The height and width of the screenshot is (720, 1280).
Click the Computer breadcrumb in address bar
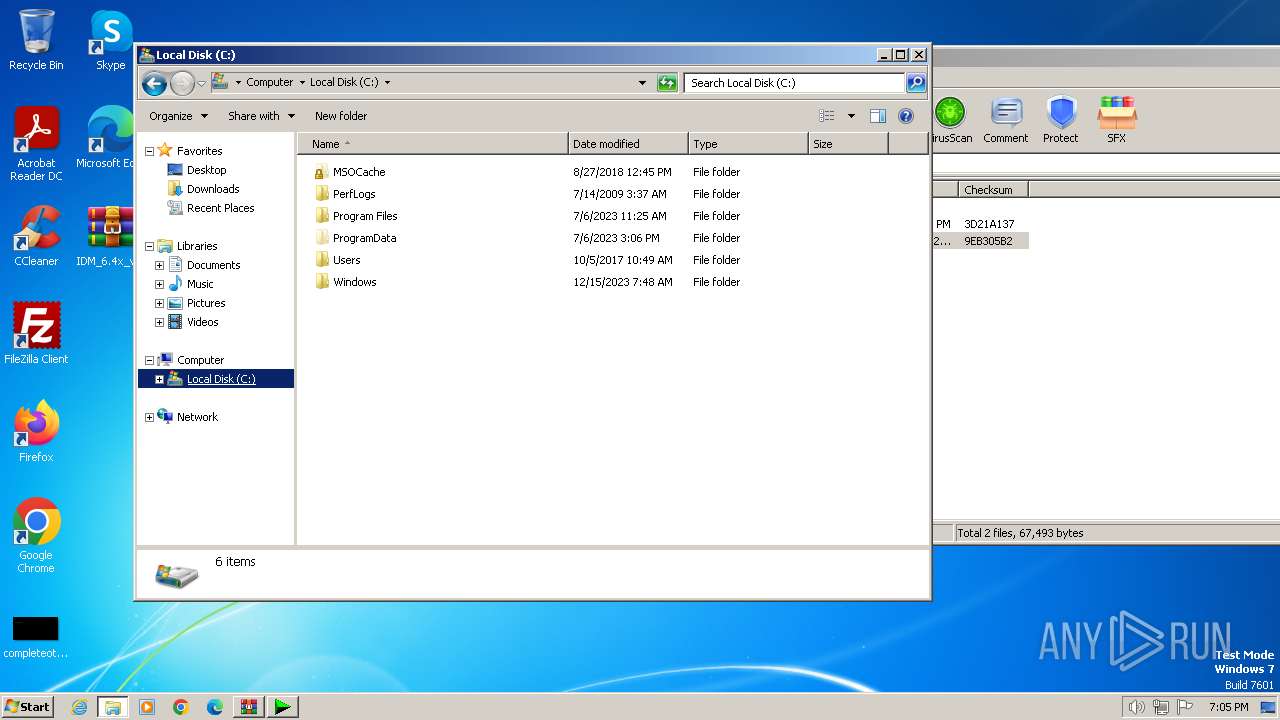coord(270,83)
